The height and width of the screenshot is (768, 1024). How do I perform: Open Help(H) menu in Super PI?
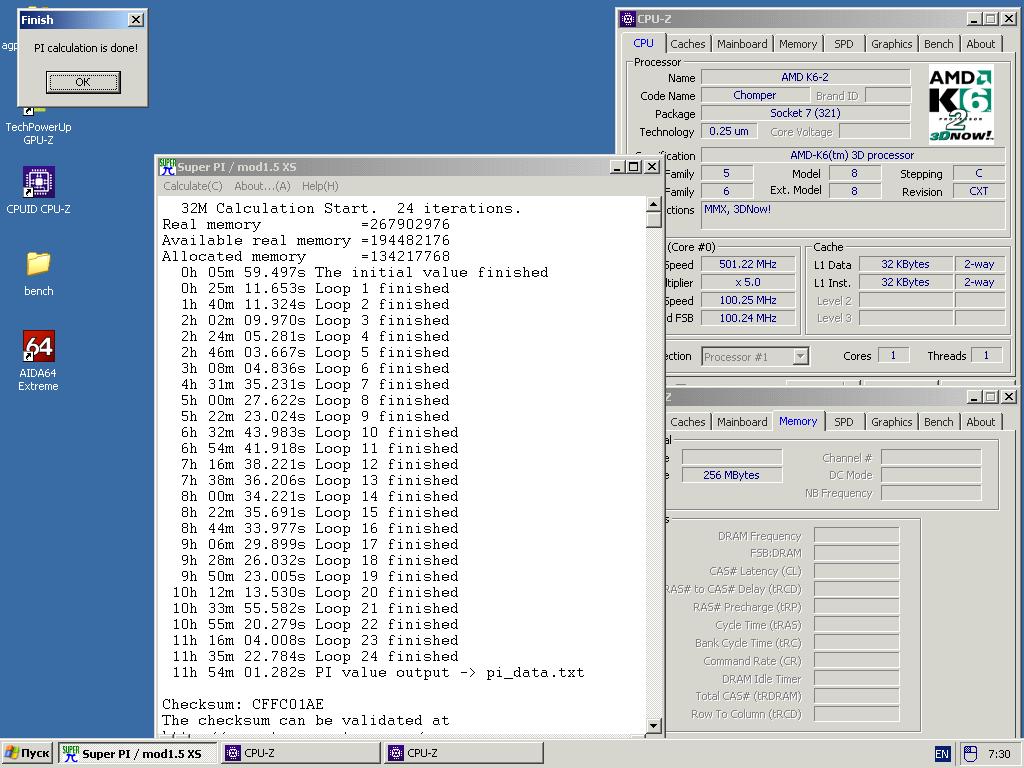[320, 186]
